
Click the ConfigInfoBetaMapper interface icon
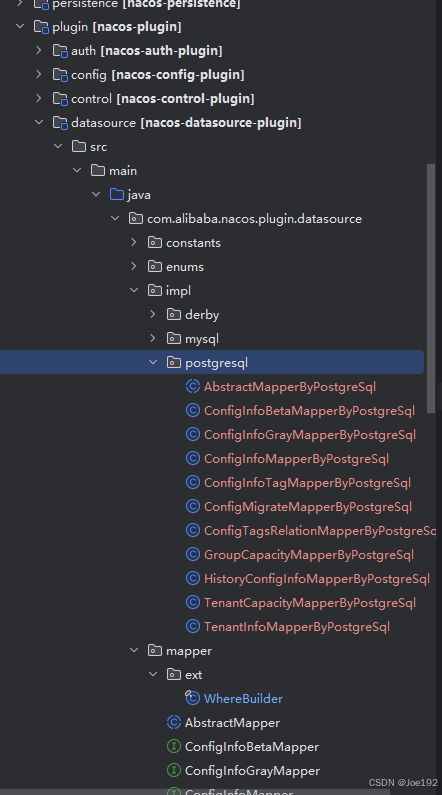pos(174,746)
